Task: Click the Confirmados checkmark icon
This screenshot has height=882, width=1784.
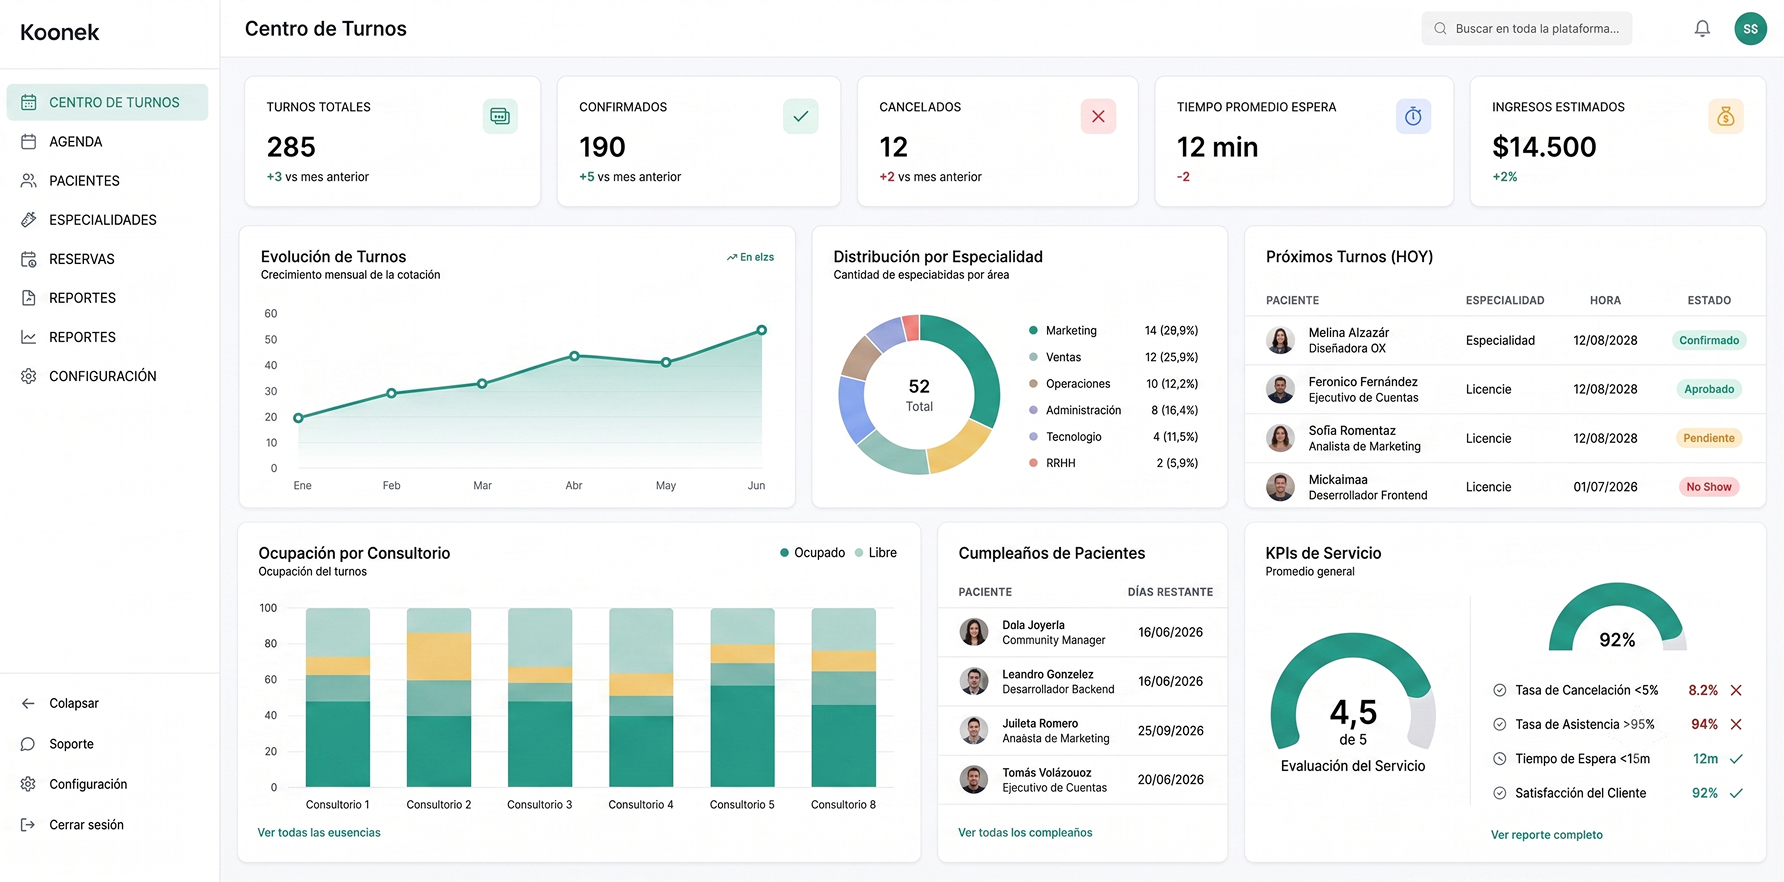Action: pyautogui.click(x=800, y=117)
